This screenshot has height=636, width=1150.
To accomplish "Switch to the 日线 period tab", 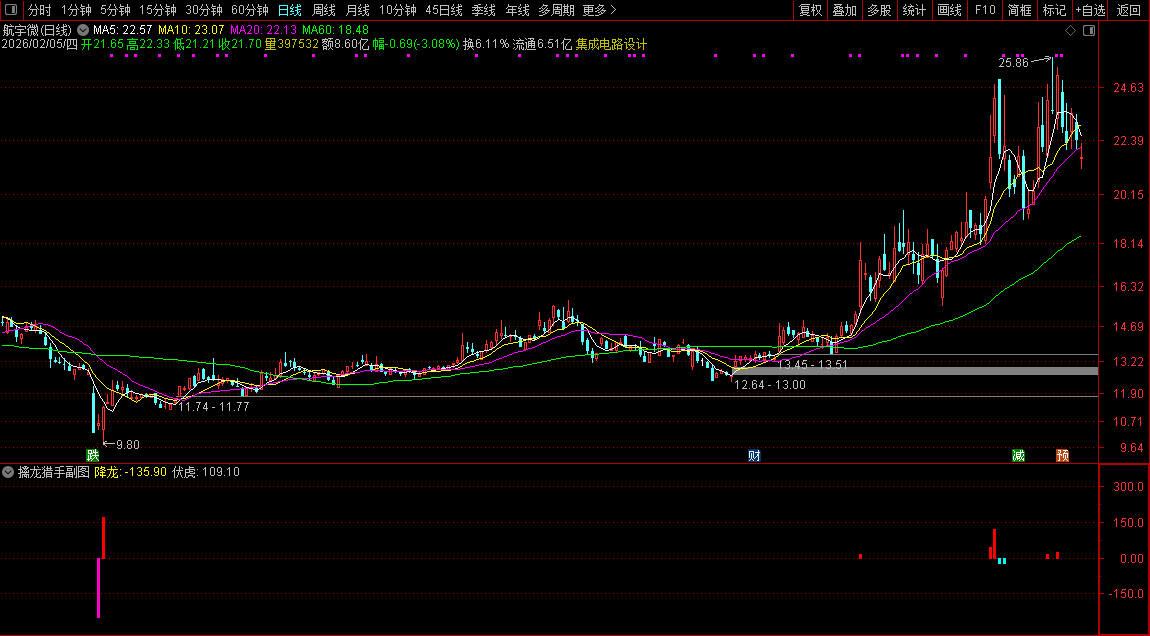I will pyautogui.click(x=289, y=10).
